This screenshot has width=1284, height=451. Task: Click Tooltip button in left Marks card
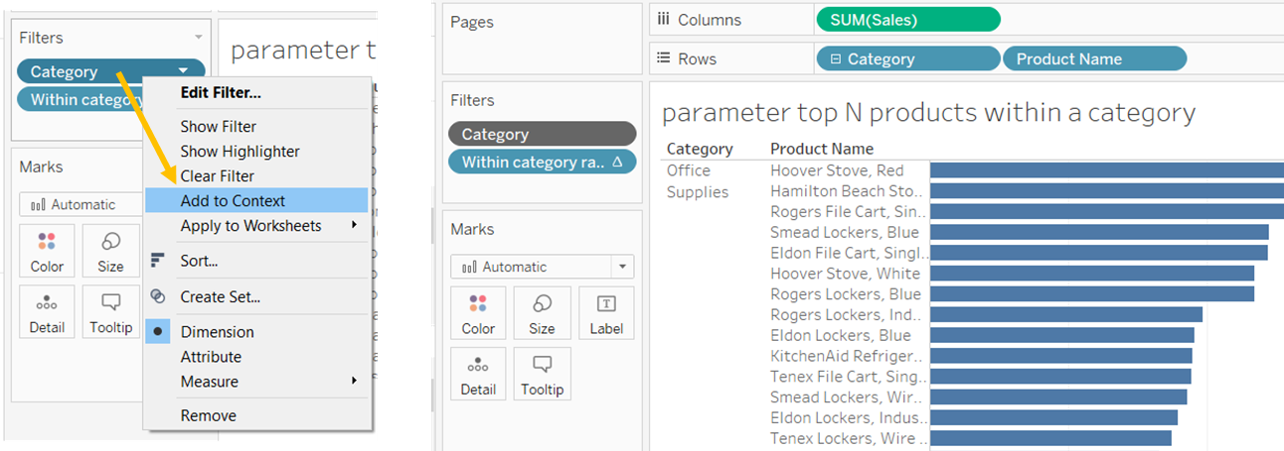(110, 312)
